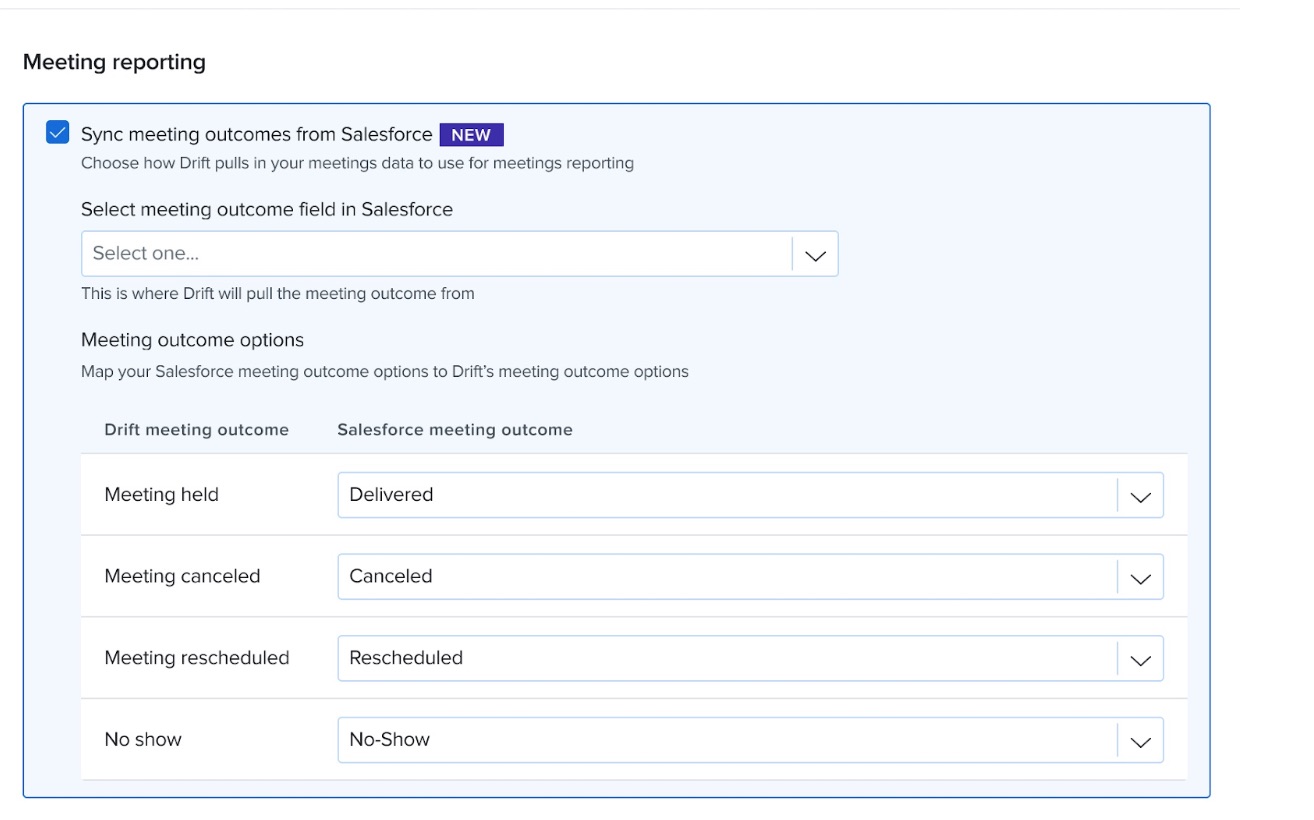Viewport: 1314px width, 820px height.
Task: Open the Canceled dropdown for Meeting canceled
Action: pos(750,577)
